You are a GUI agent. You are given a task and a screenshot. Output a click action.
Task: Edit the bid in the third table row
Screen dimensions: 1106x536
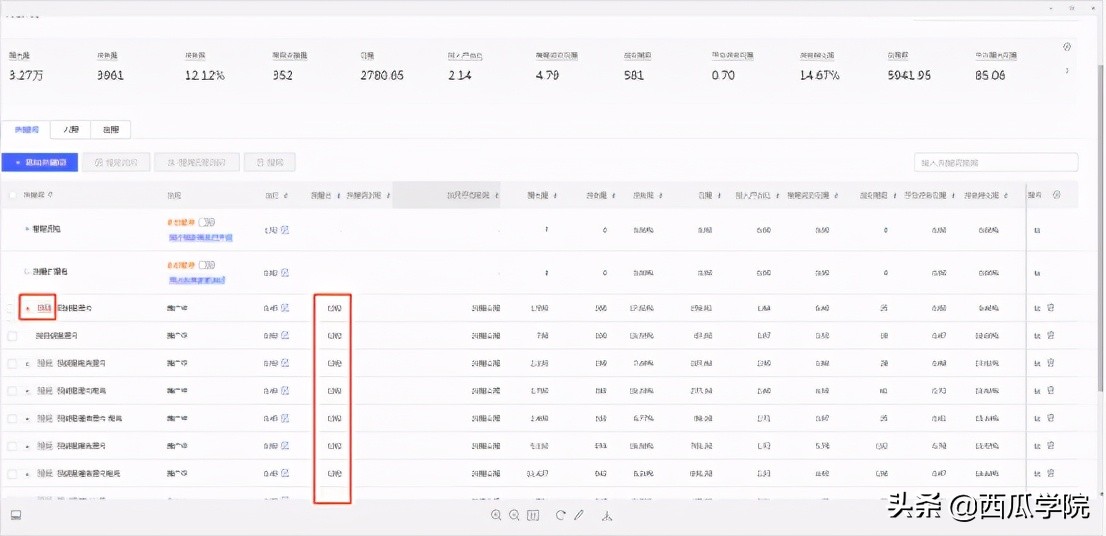click(x=285, y=307)
